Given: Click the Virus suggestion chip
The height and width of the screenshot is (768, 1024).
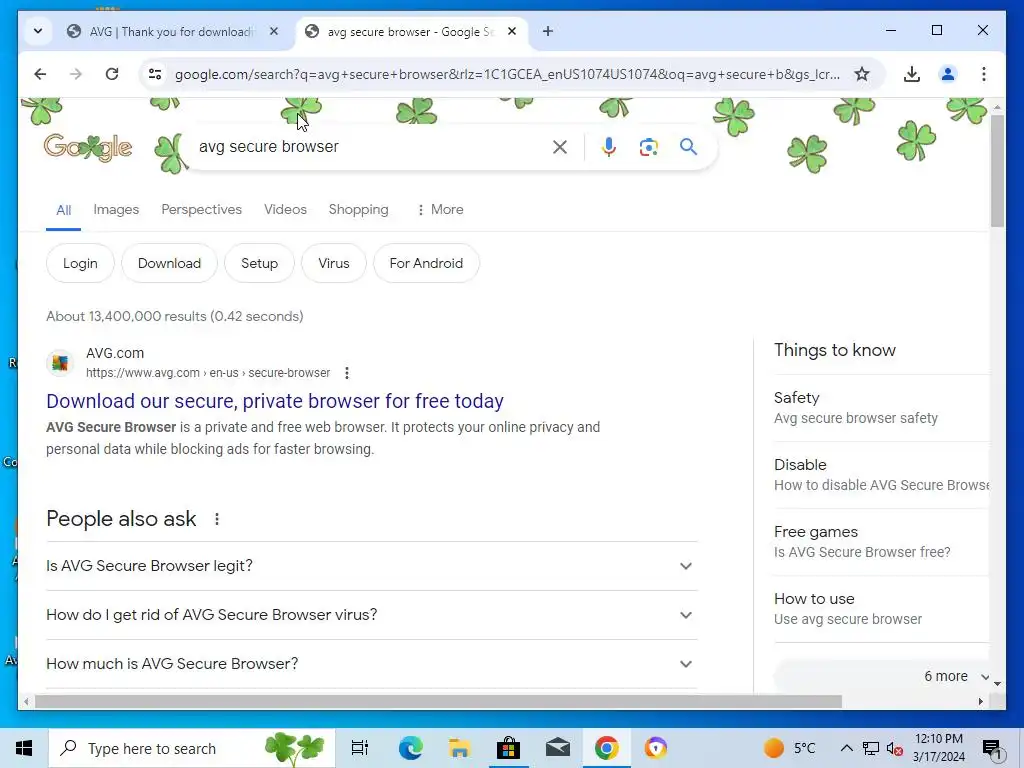Looking at the screenshot, I should (334, 263).
